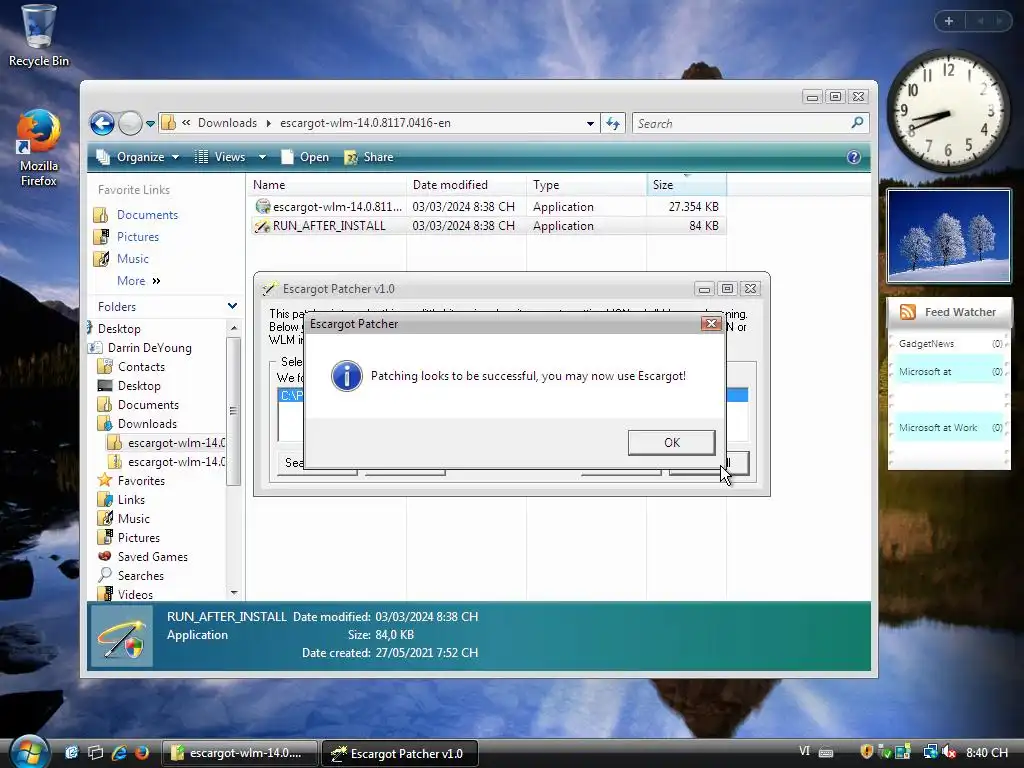Viewport: 1024px width, 768px height.
Task: Switch to Escargot Patcher v1.0 taskbar button
Action: tap(400, 753)
